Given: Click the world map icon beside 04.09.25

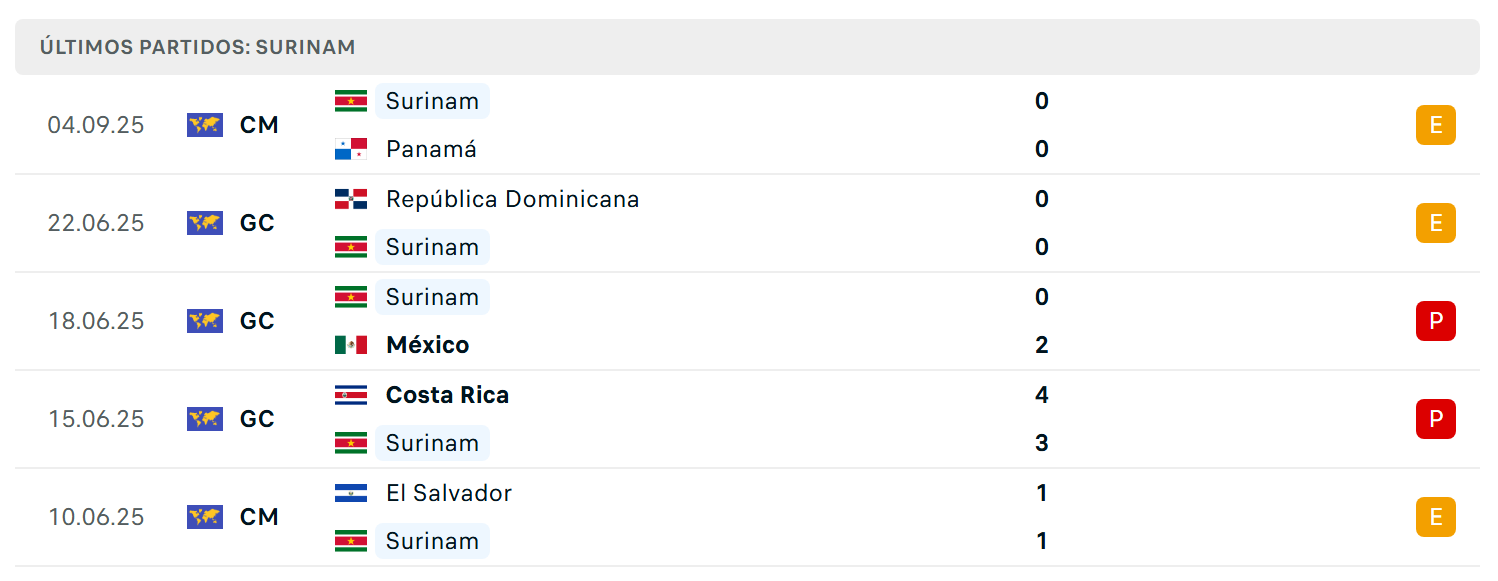Looking at the screenshot, I should [x=205, y=125].
